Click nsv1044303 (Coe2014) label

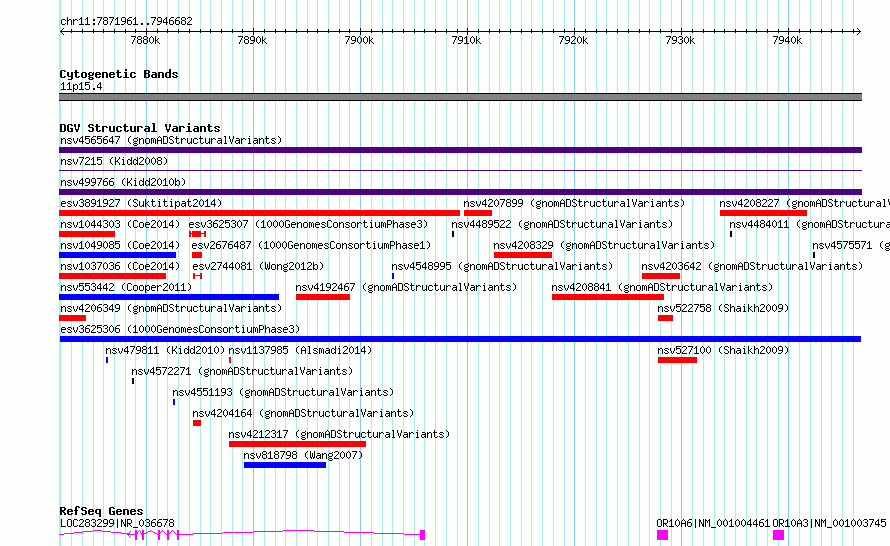(120, 224)
